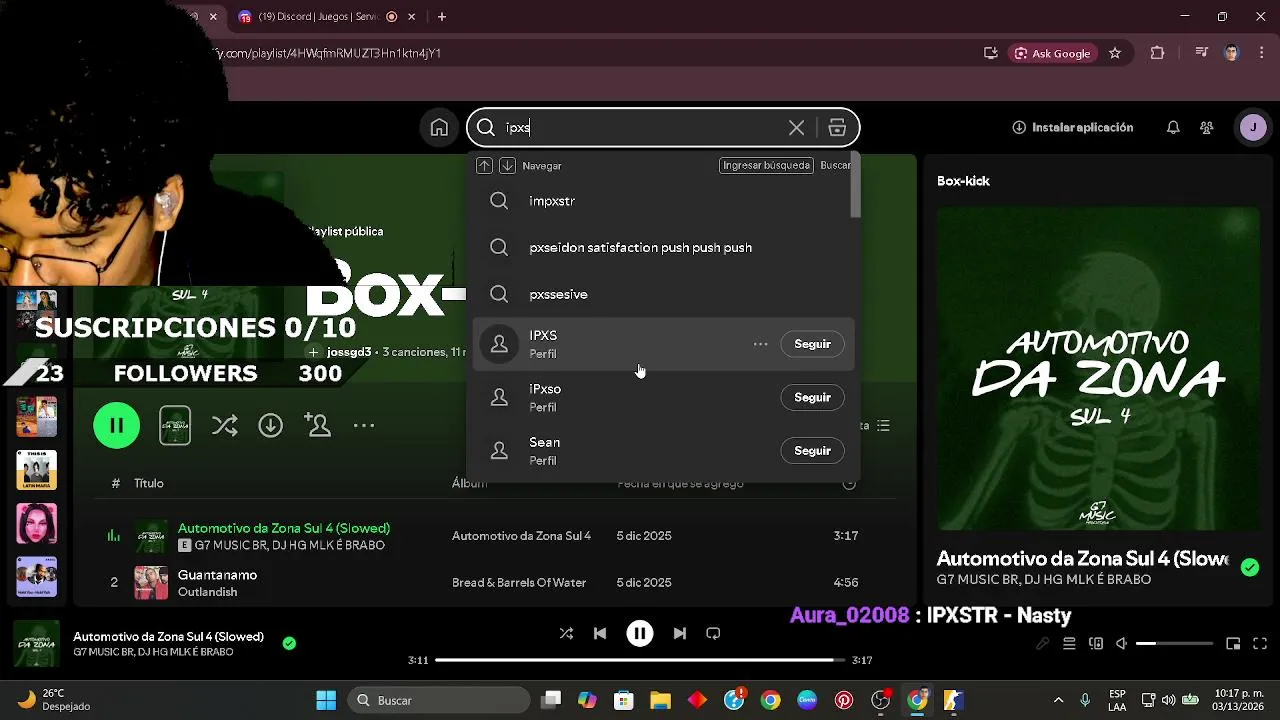1280x720 pixels.
Task: Open notifications bell icon
Action: [x=1173, y=128]
